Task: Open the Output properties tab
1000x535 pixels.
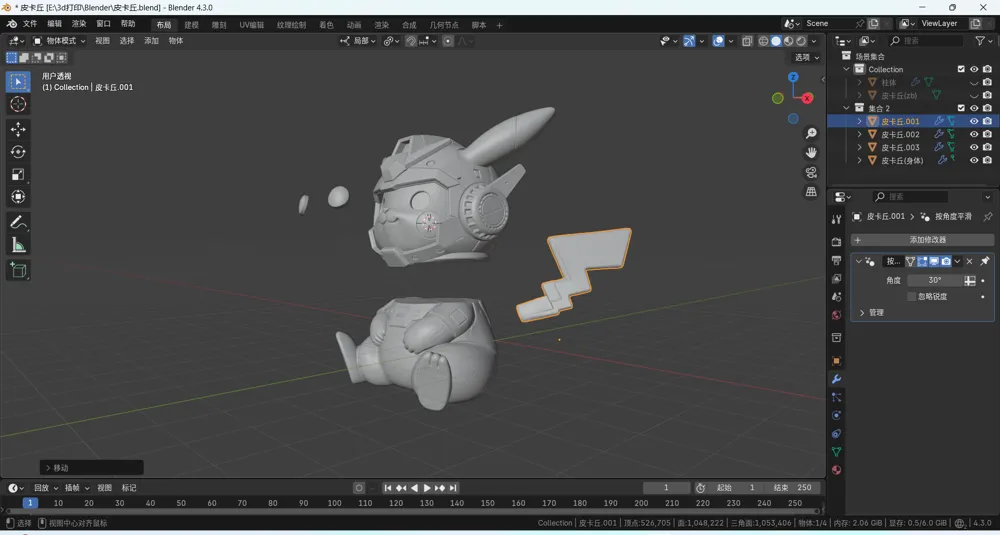Action: (x=836, y=260)
